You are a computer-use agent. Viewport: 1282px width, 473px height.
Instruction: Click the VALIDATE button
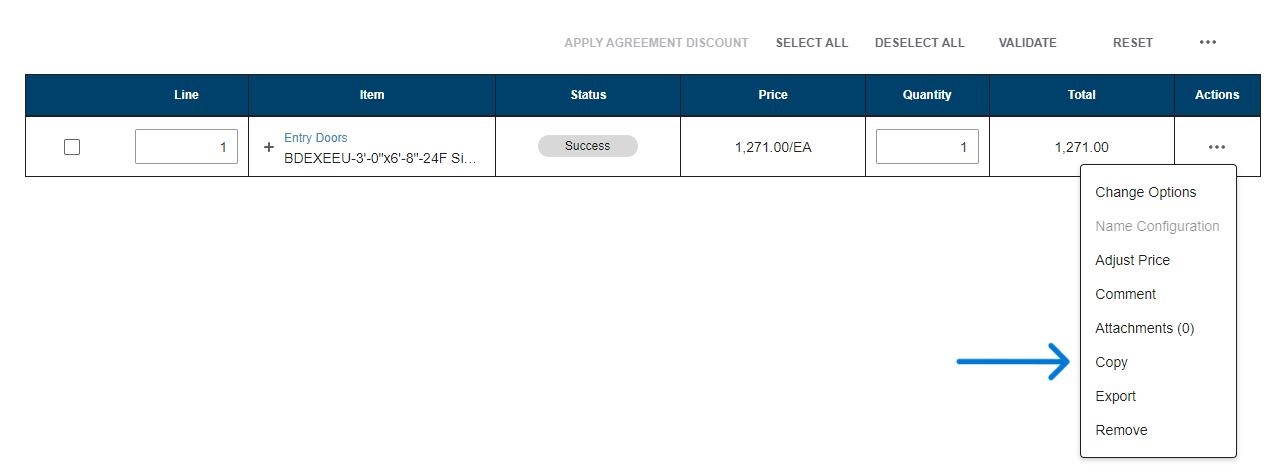pos(1027,43)
